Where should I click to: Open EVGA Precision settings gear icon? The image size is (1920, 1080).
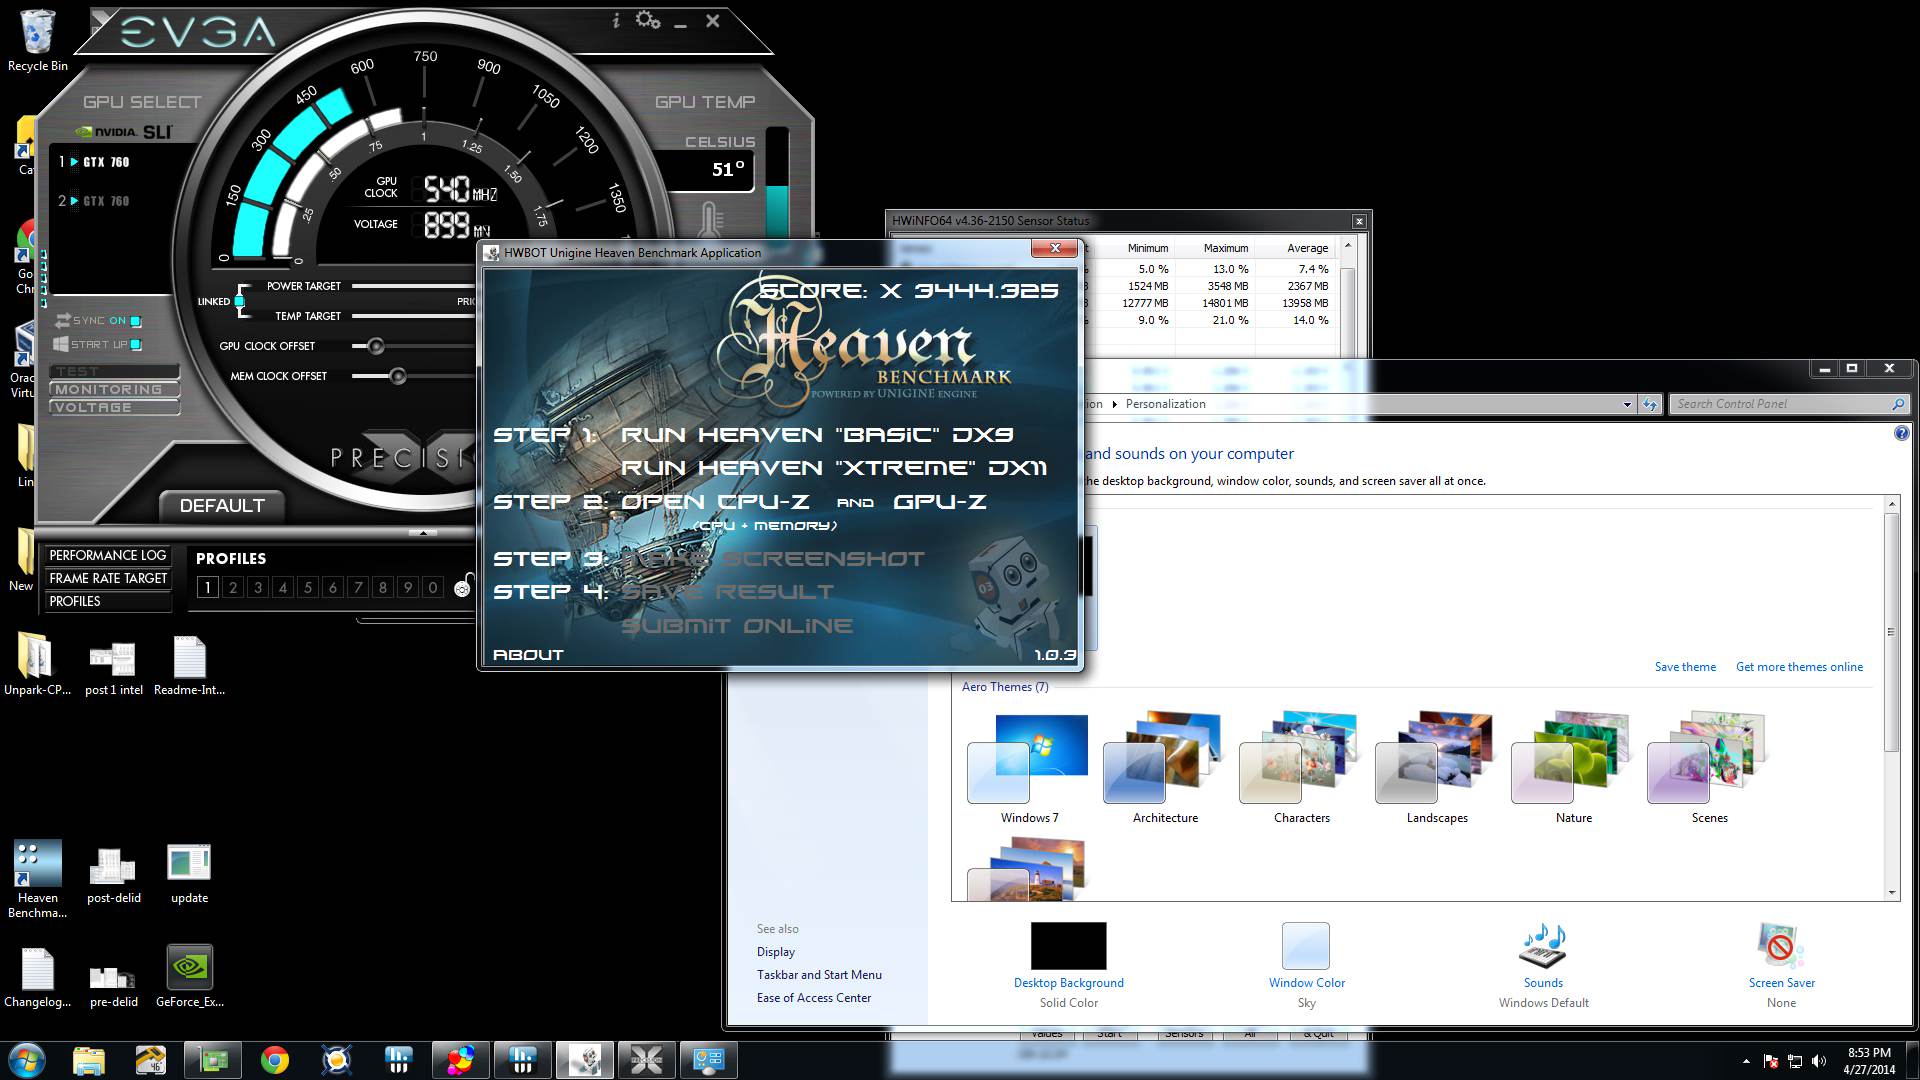648,20
